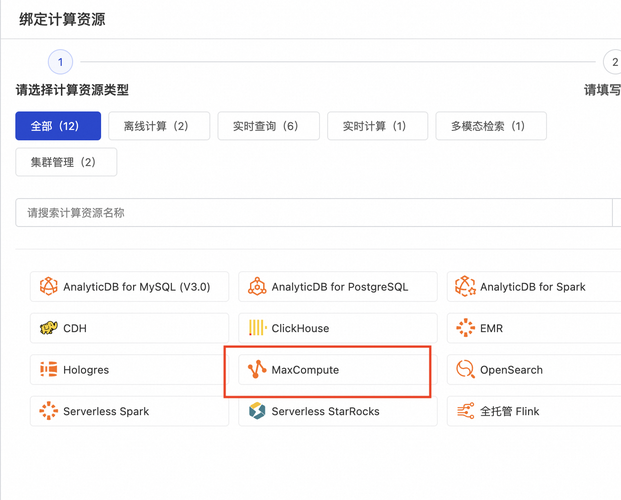
Task: Click the 请选择计算资源类型 step label
Action: (72, 90)
